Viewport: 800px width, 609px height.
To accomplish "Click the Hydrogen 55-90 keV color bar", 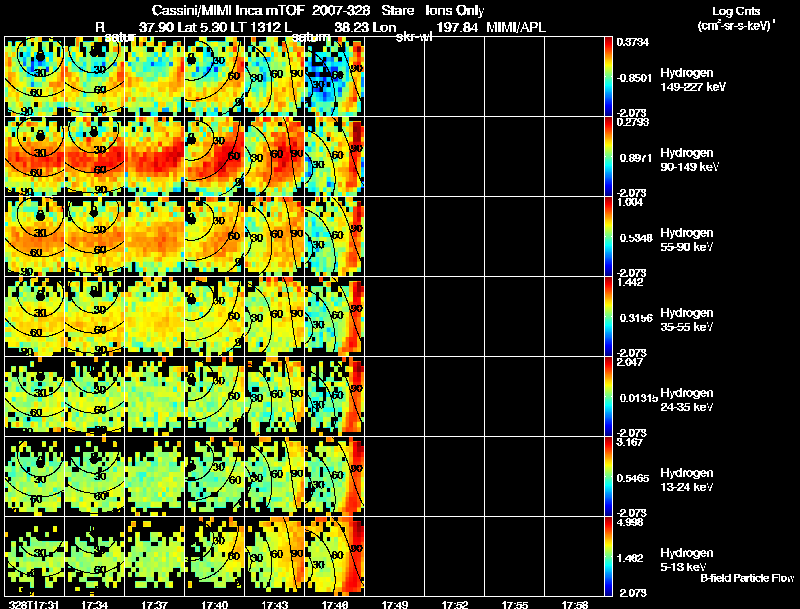I will [x=608, y=237].
